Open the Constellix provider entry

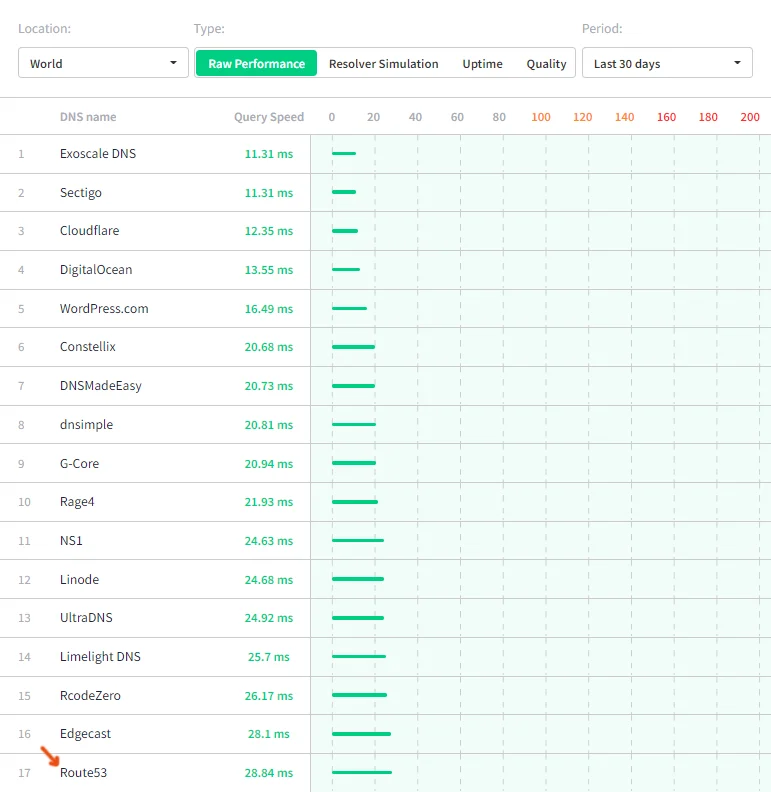coord(88,346)
